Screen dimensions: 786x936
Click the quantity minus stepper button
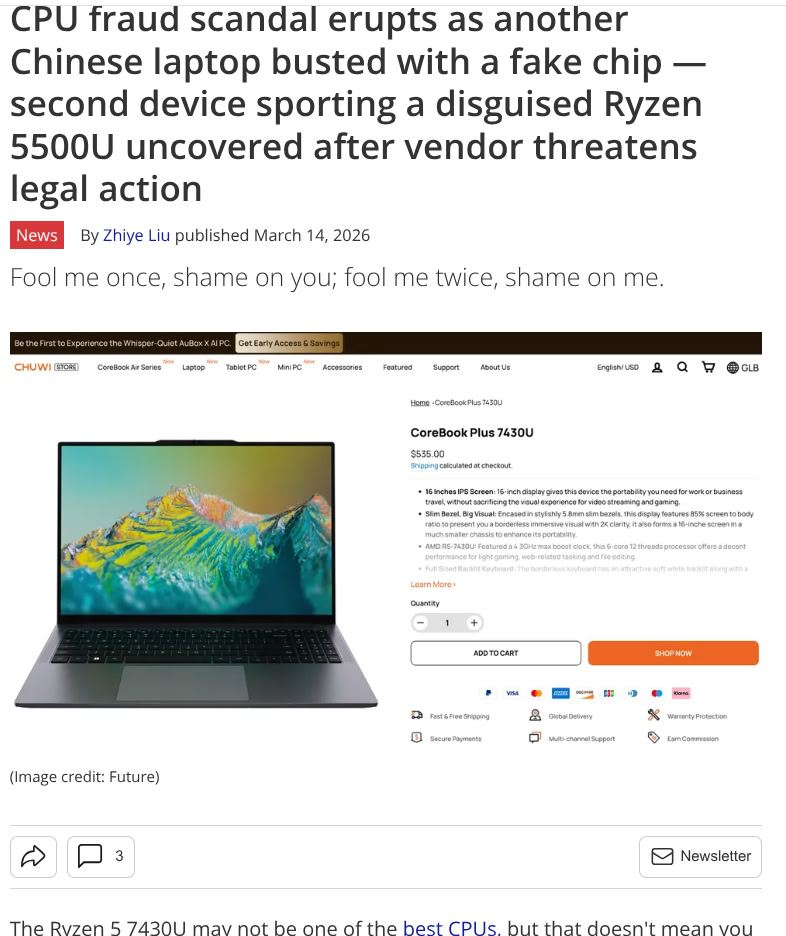coord(420,623)
